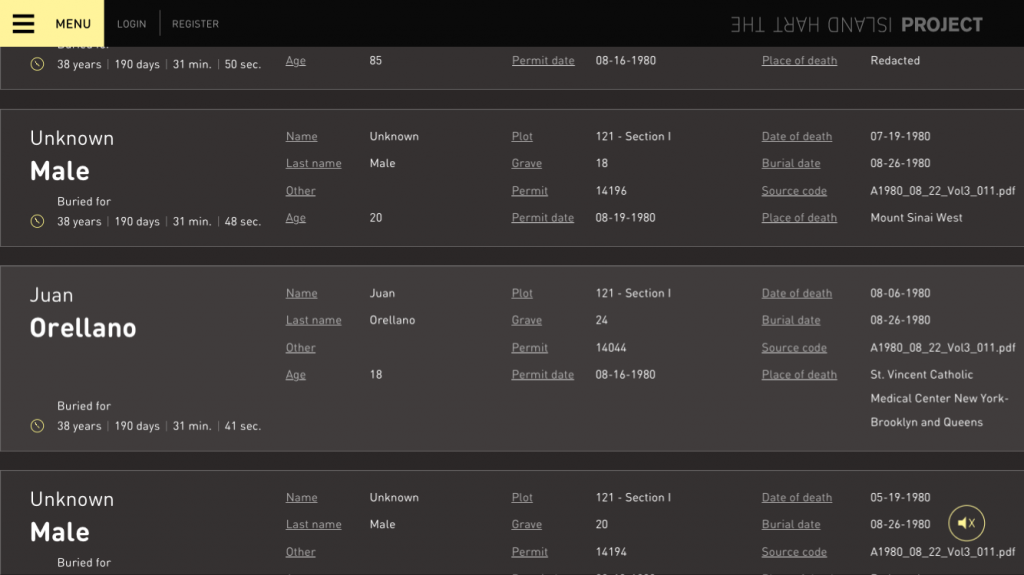
Task: Click the REGISTER link
Action: click(195, 24)
